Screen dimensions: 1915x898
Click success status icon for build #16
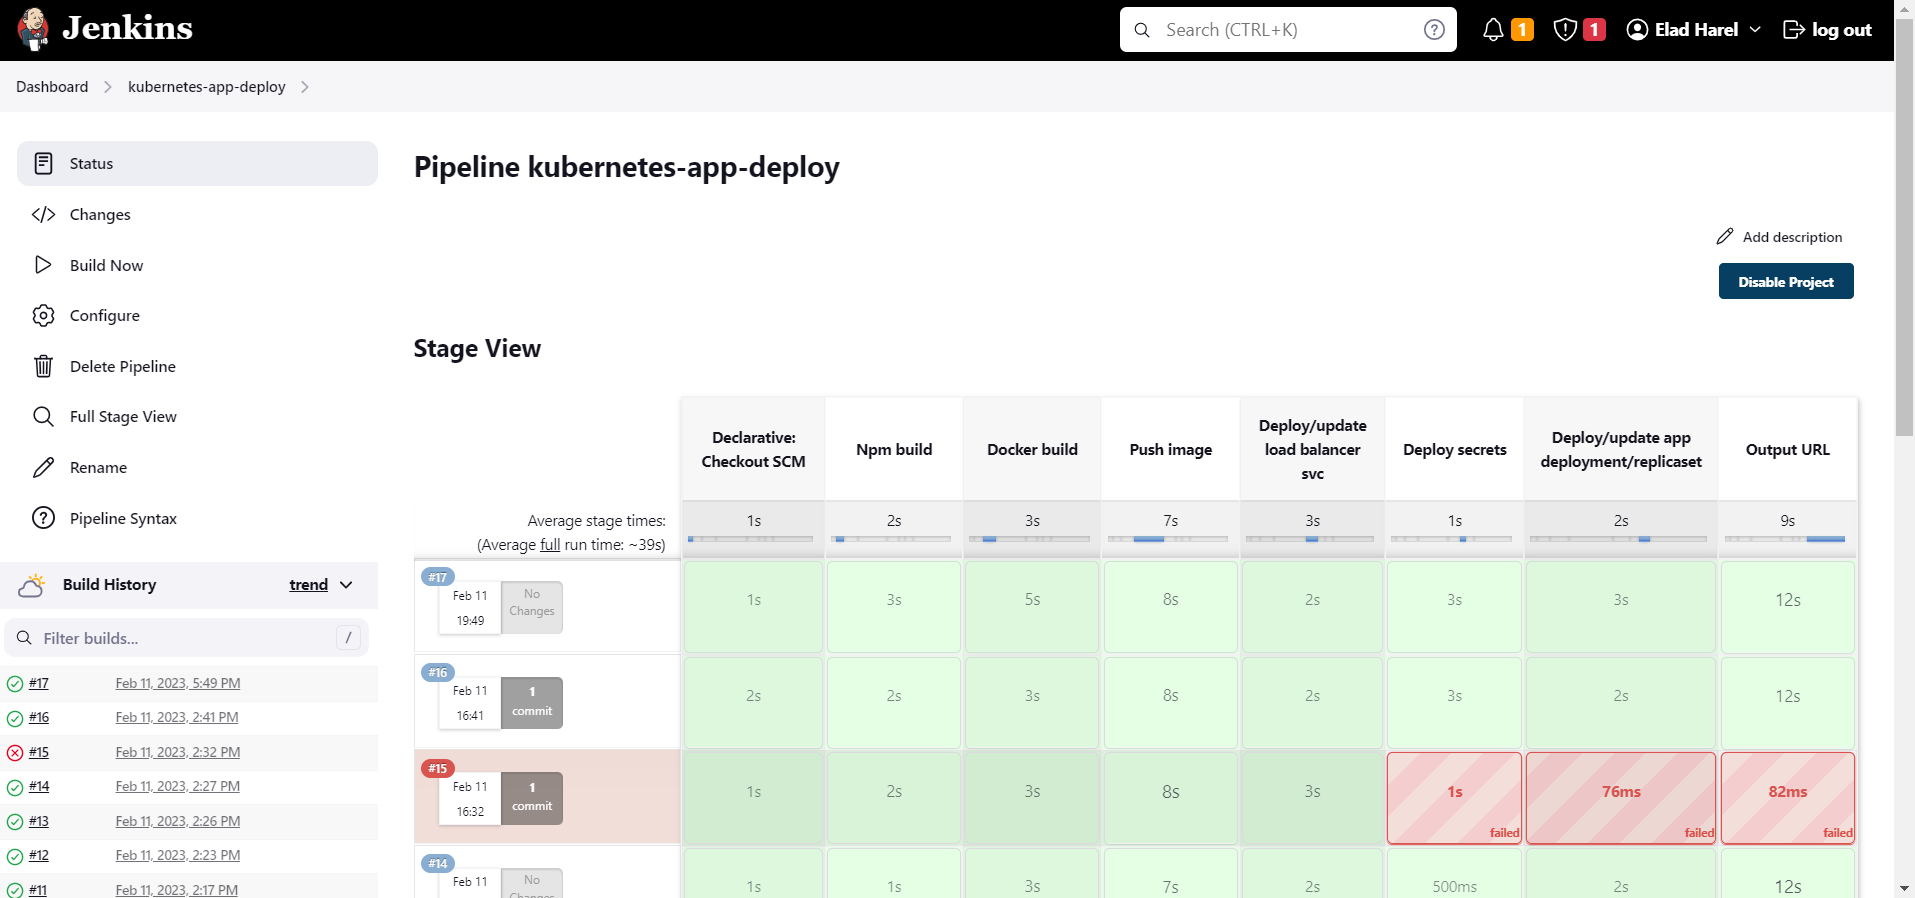(15, 718)
